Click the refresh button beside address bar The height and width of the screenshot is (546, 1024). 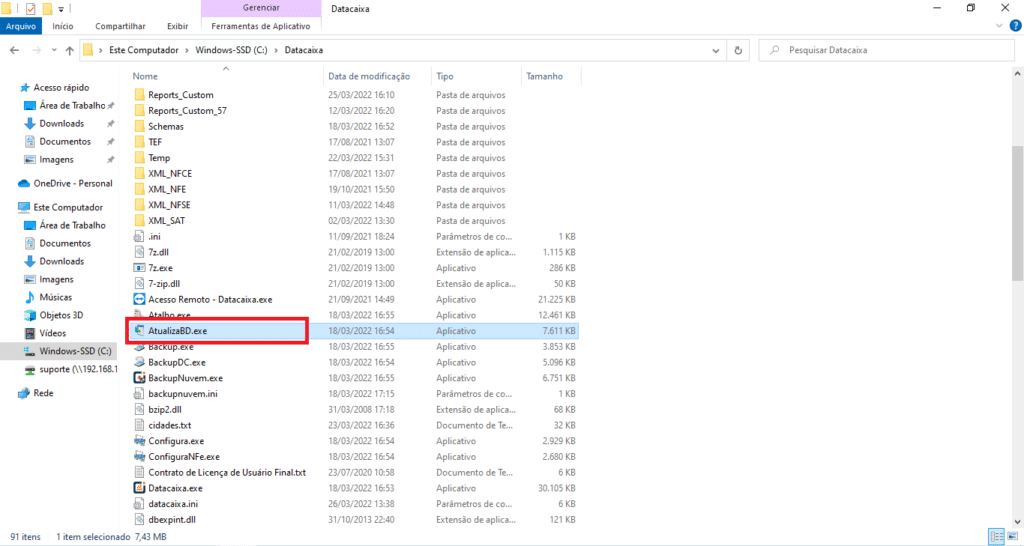tap(738, 49)
